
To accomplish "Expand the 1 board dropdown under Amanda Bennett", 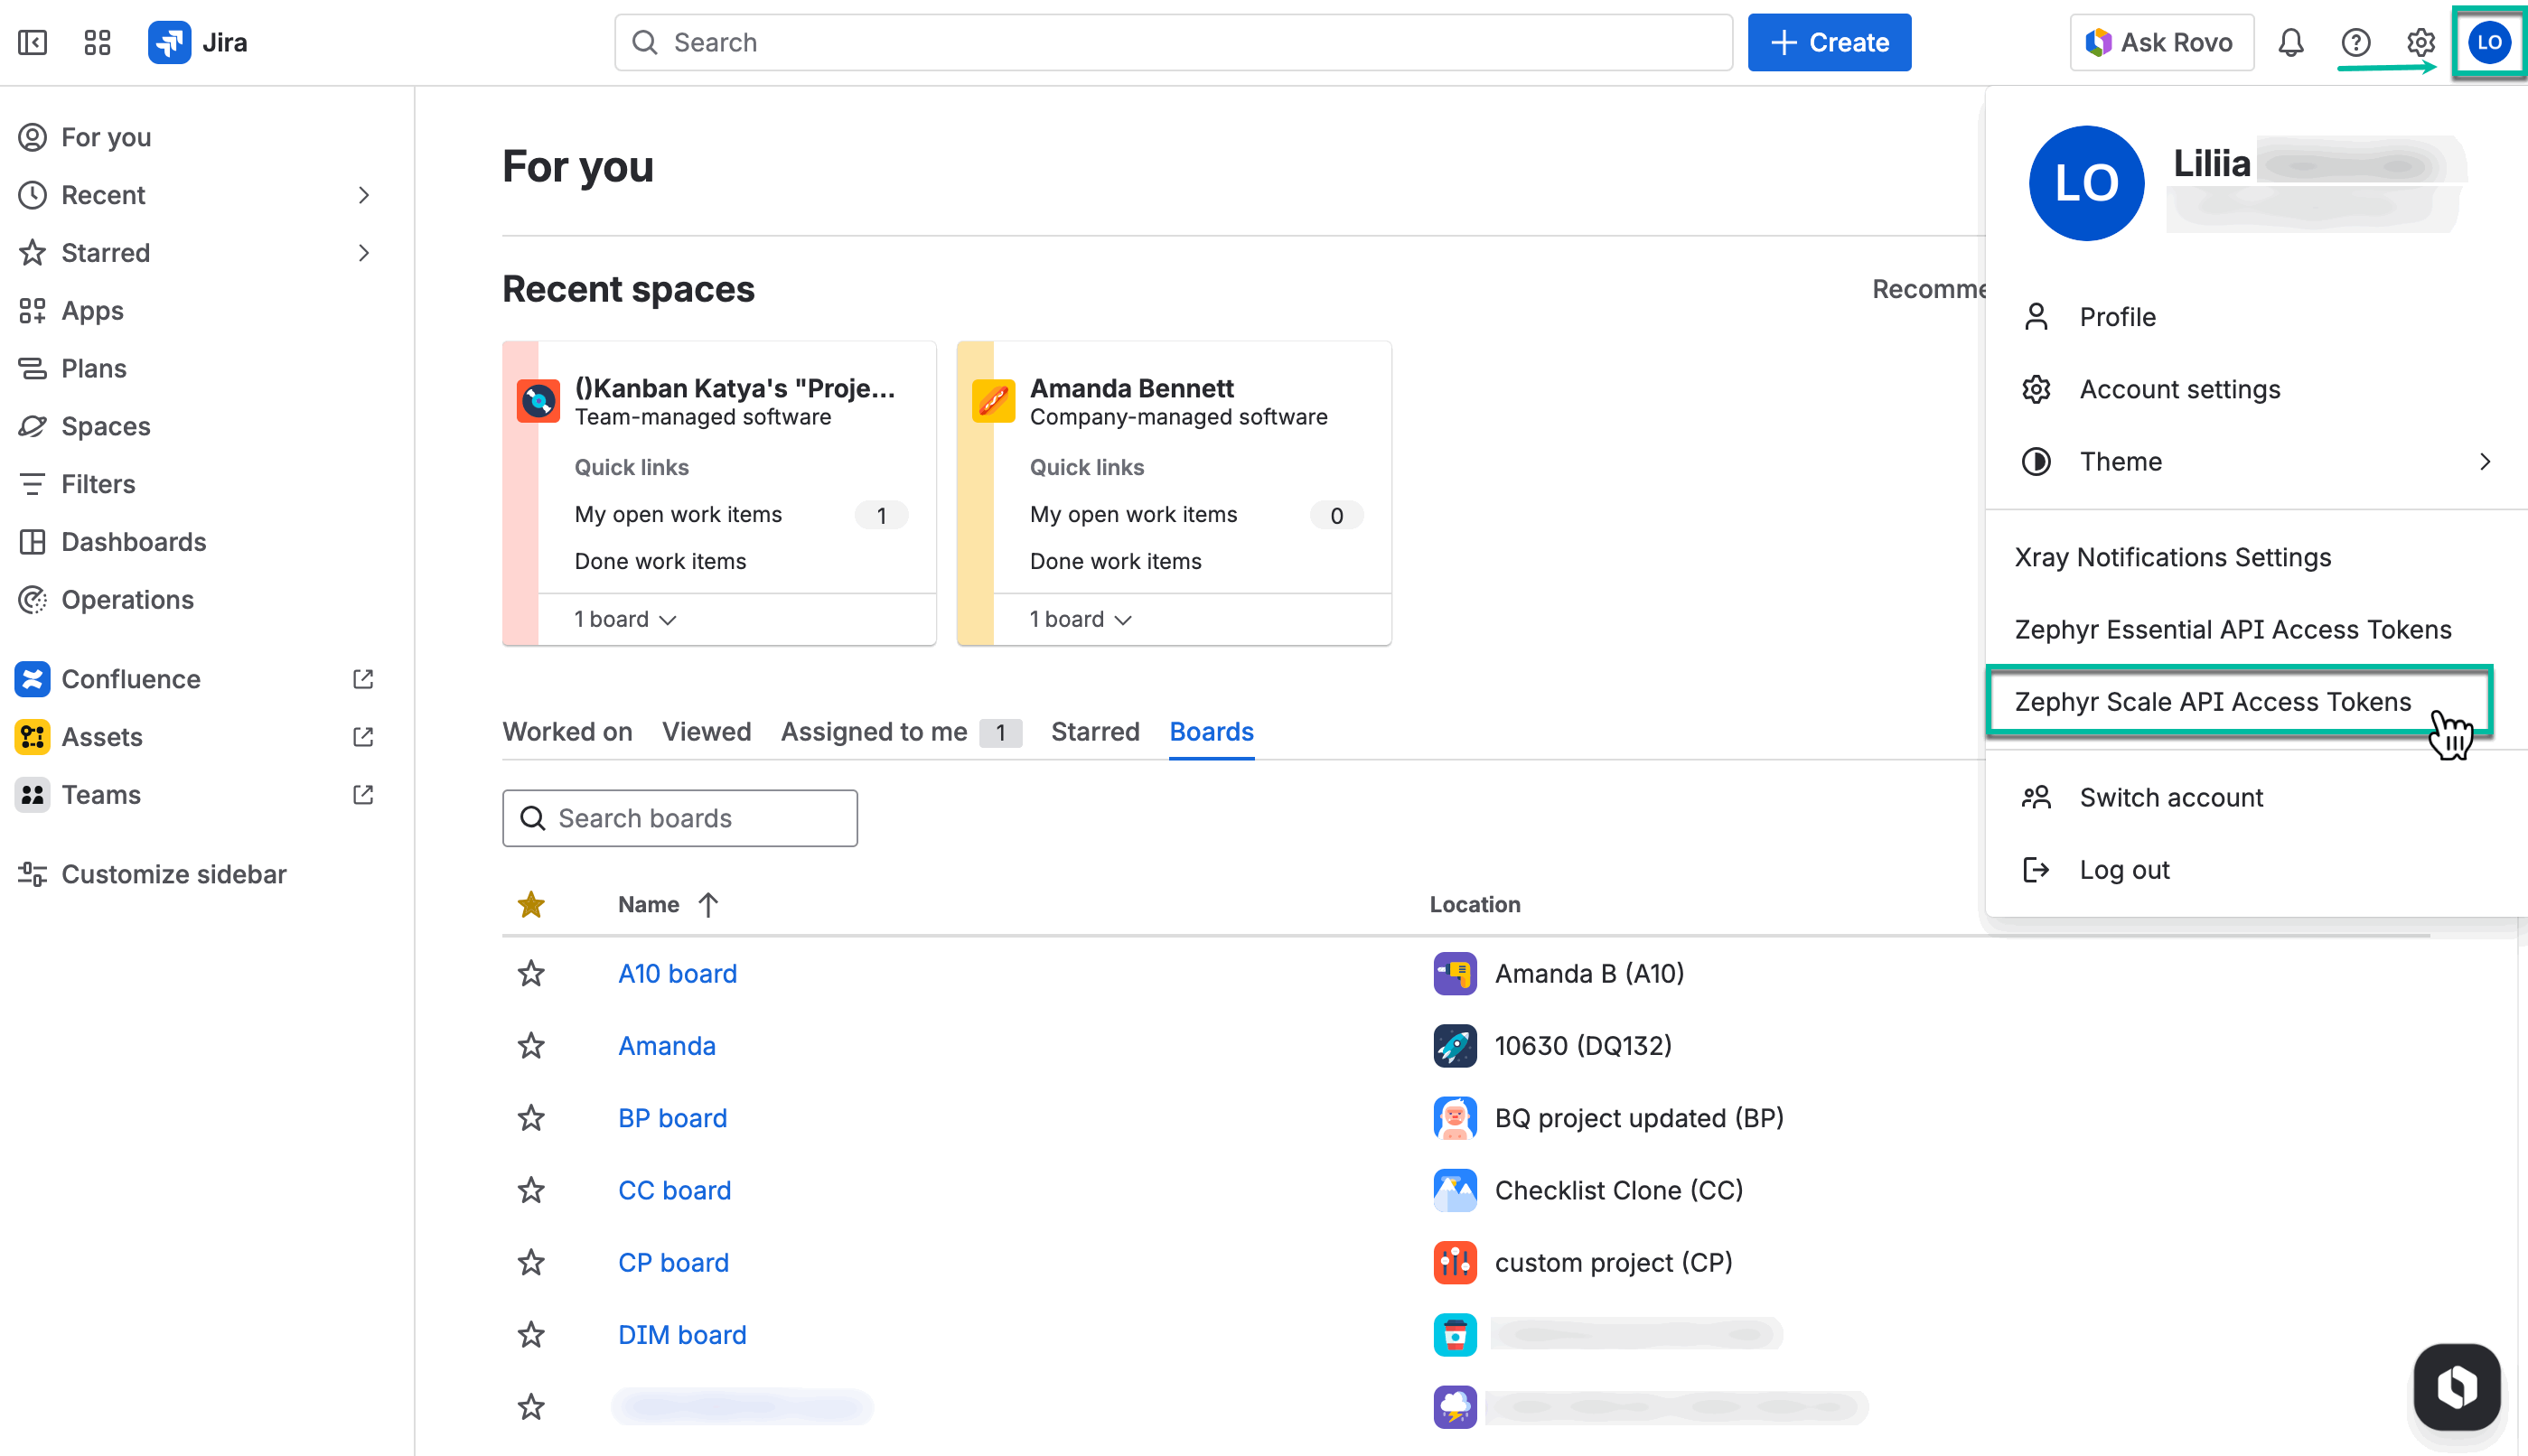I will 1080,619.
